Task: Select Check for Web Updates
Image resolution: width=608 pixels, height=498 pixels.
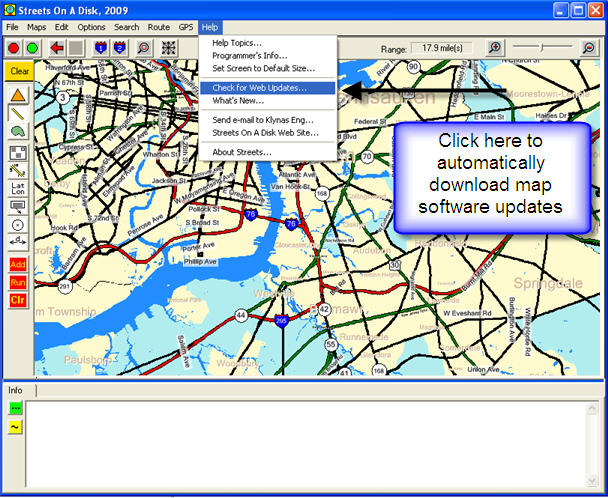Action: pos(268,88)
